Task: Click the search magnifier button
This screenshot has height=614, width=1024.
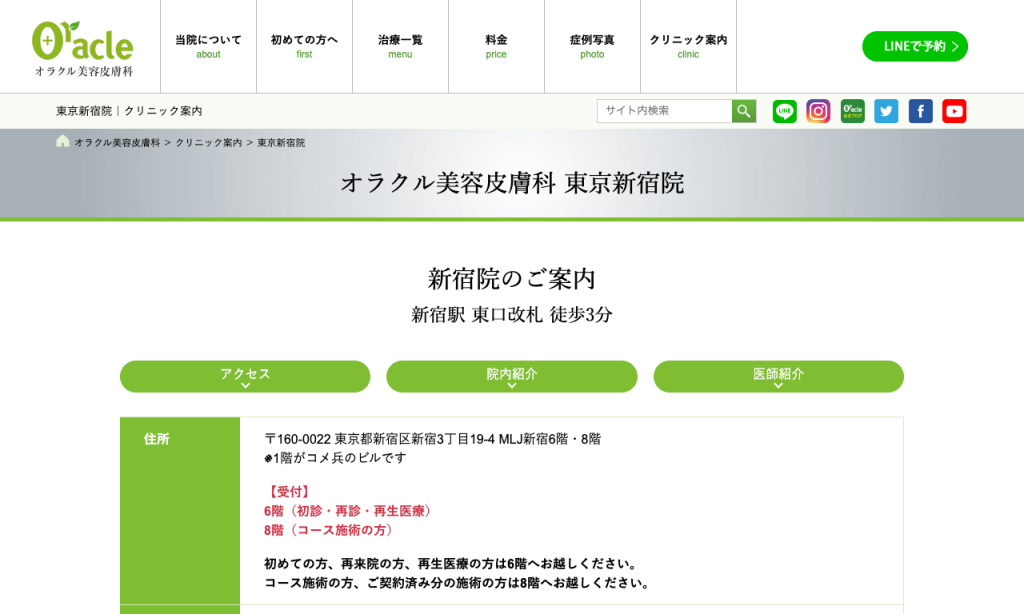Action: pos(744,111)
